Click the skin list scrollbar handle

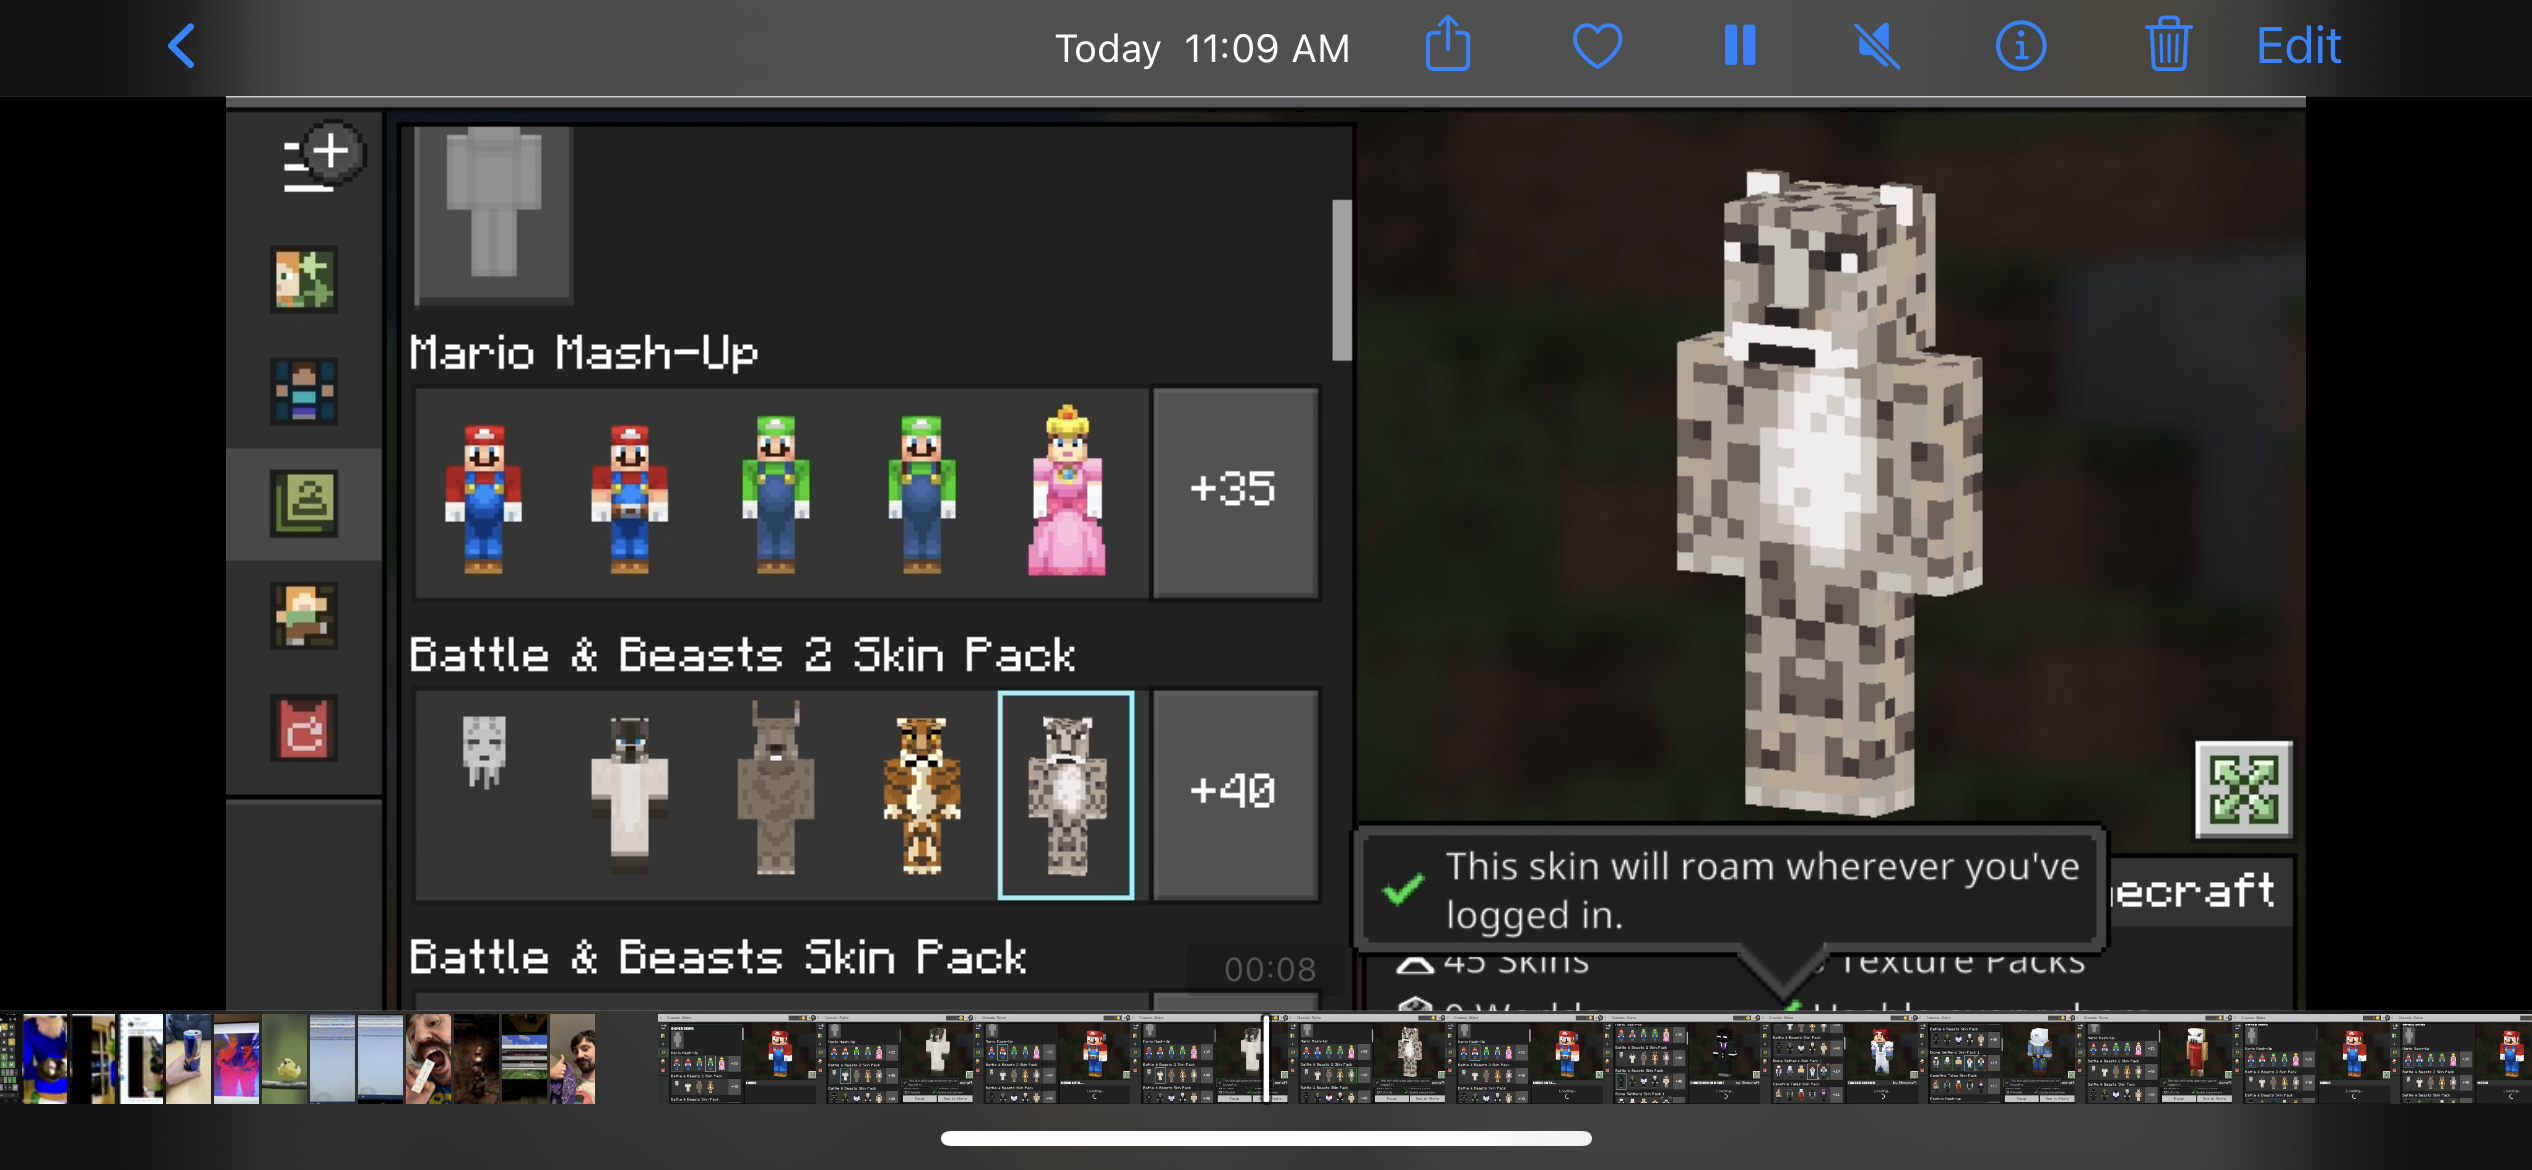1341,280
